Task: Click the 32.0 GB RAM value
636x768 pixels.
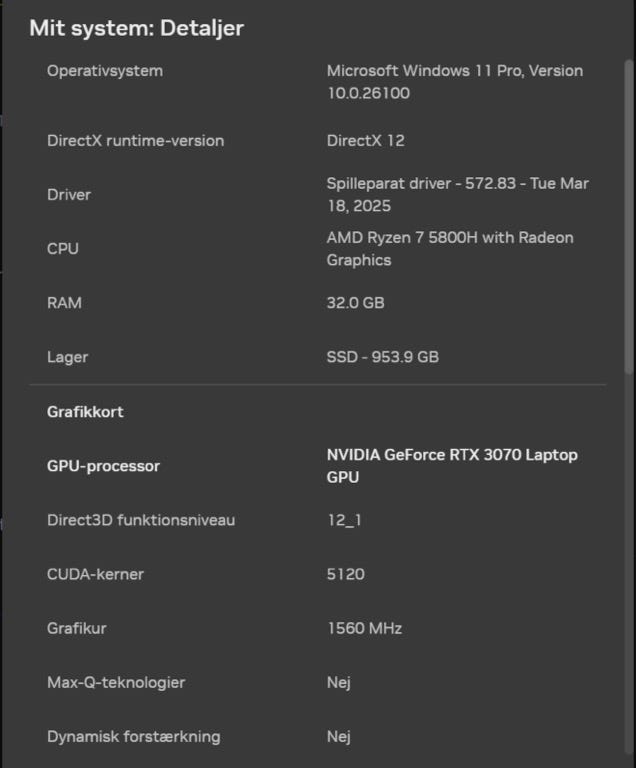Action: tap(355, 303)
